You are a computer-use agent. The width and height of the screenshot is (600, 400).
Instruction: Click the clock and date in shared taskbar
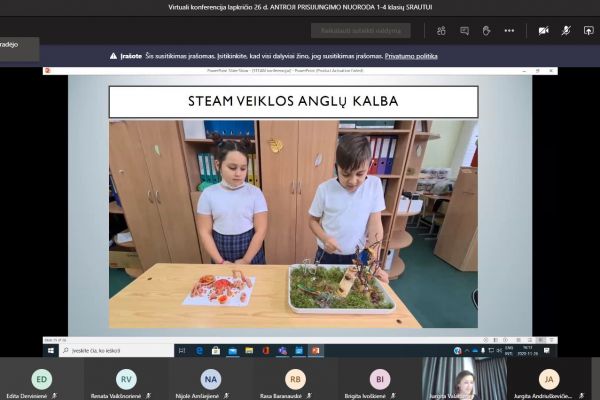pos(528,351)
